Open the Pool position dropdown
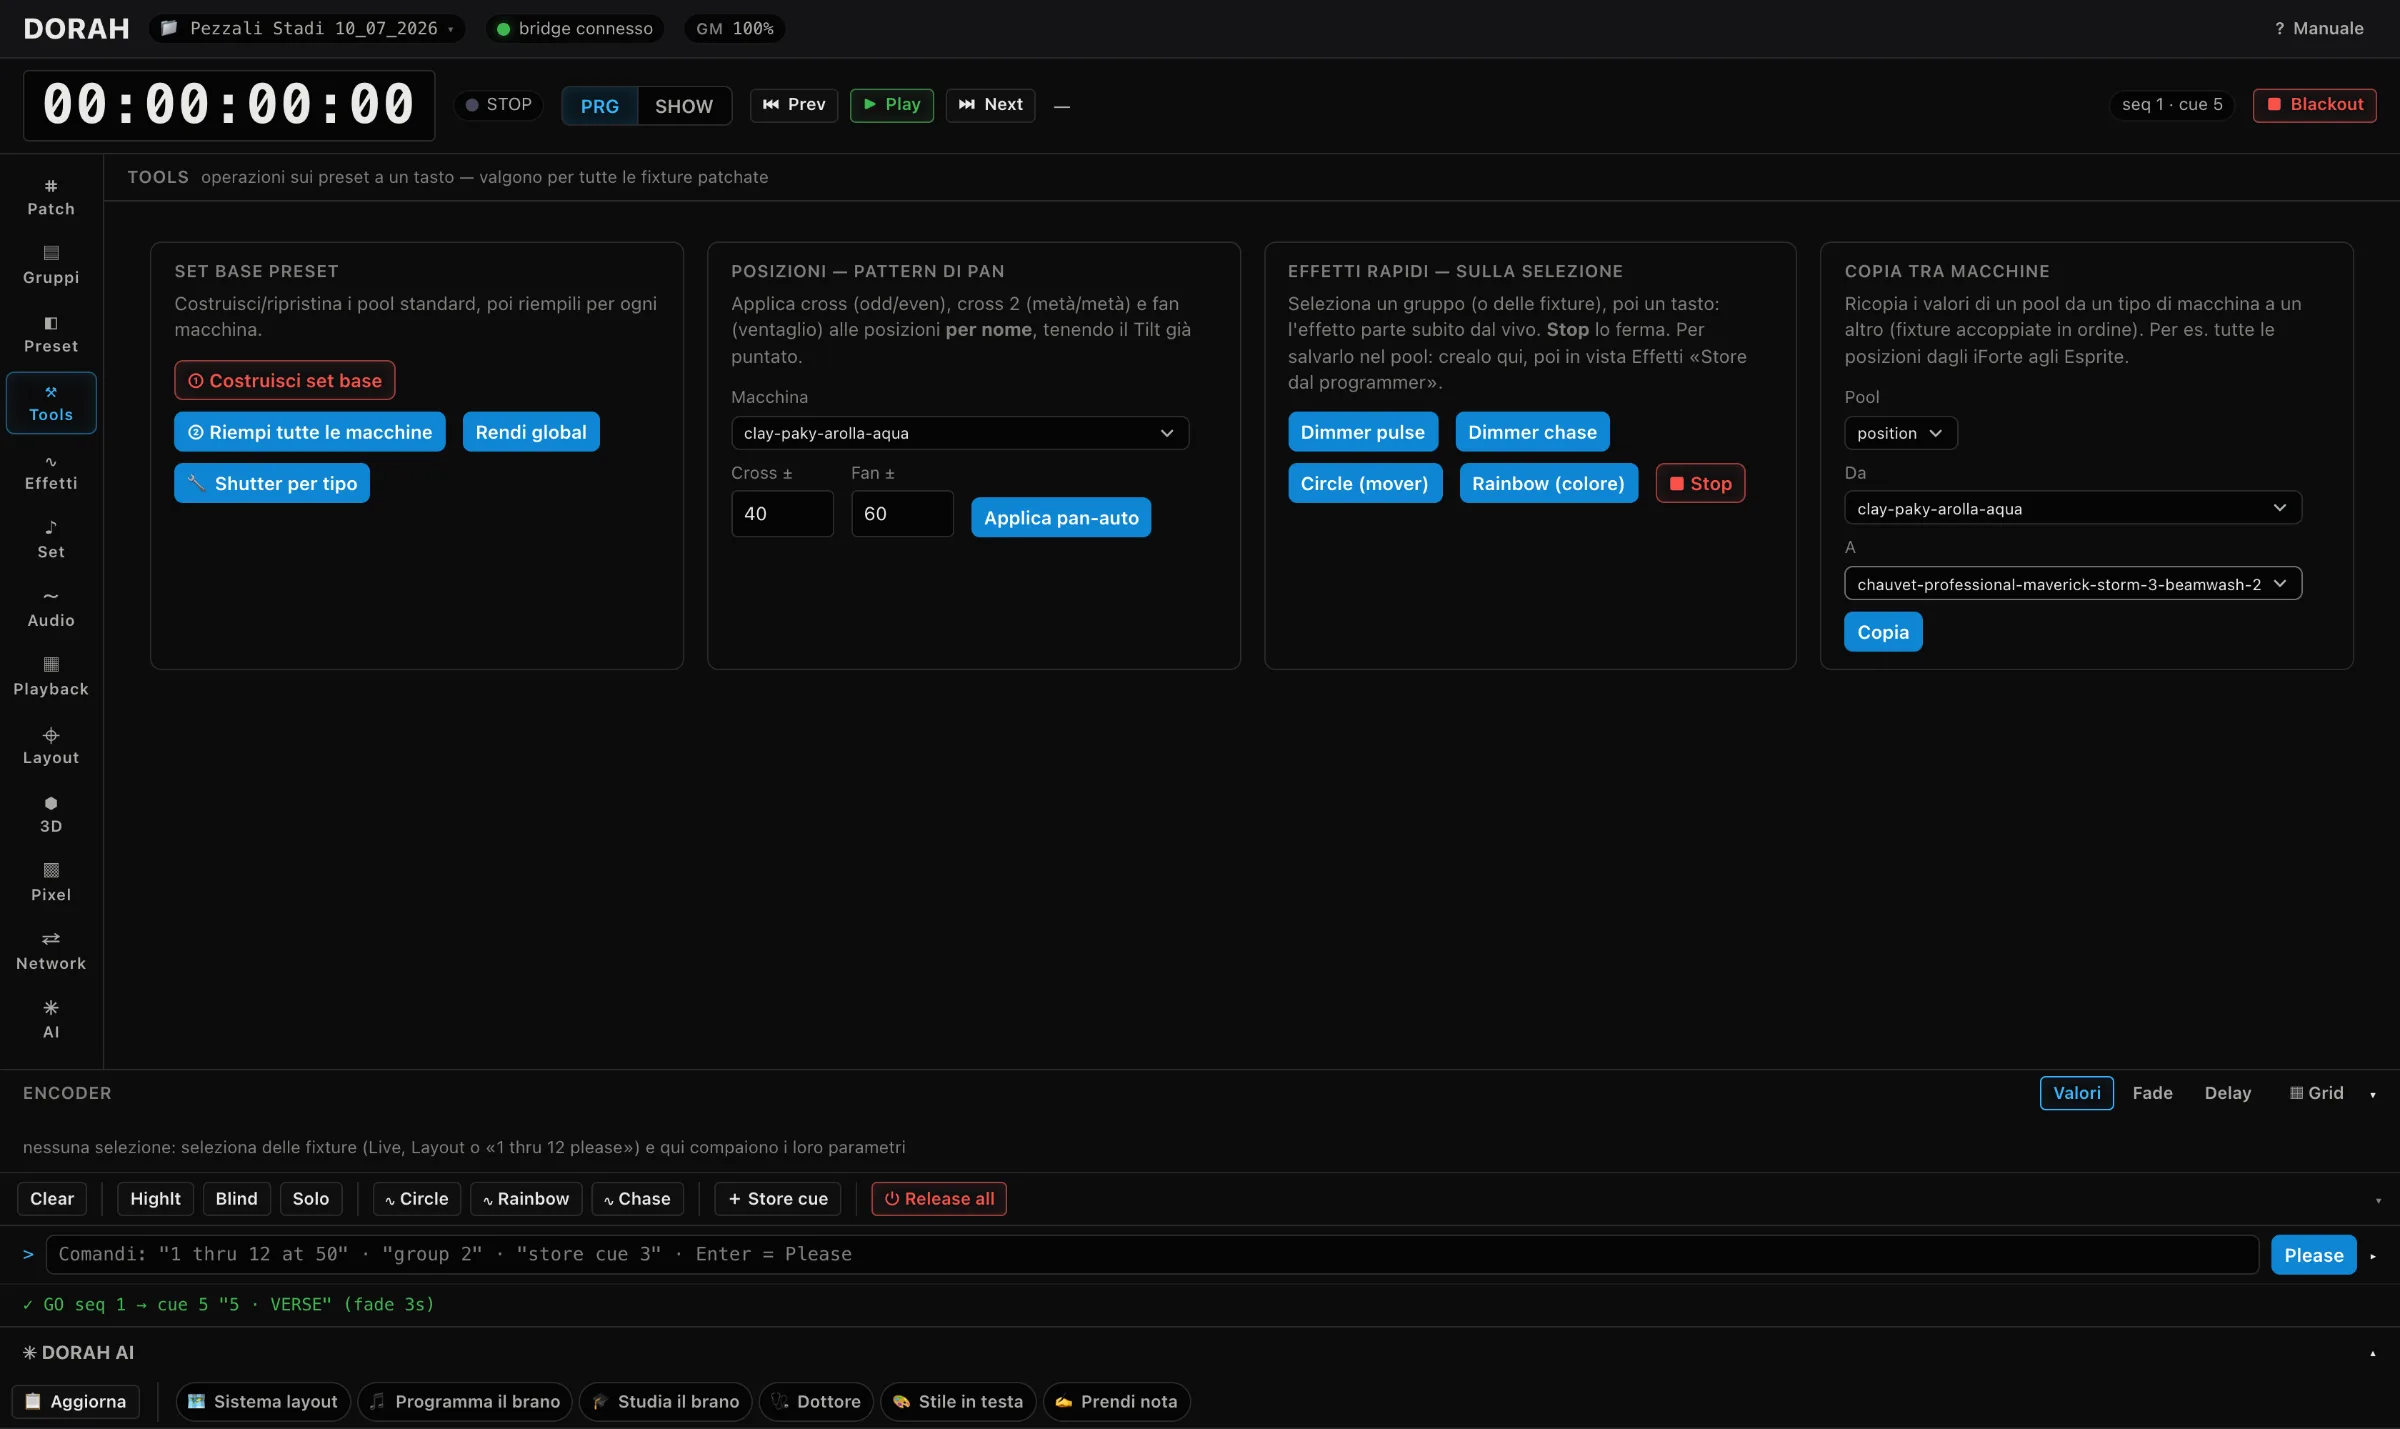The height and width of the screenshot is (1429, 2400). (1900, 433)
